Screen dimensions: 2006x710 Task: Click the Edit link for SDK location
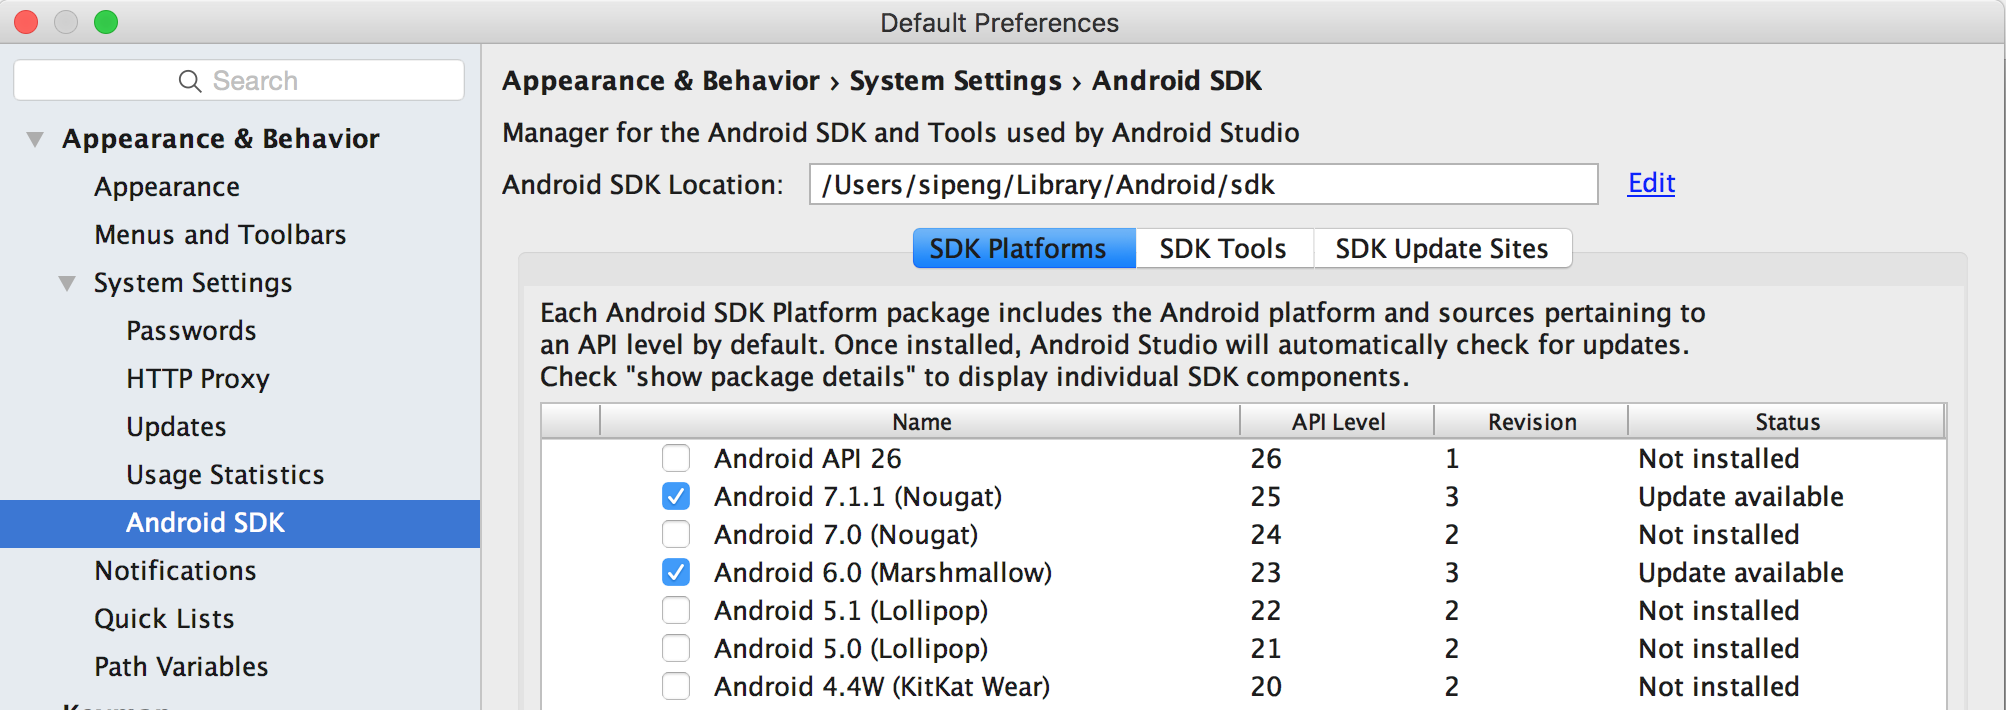[x=1651, y=183]
